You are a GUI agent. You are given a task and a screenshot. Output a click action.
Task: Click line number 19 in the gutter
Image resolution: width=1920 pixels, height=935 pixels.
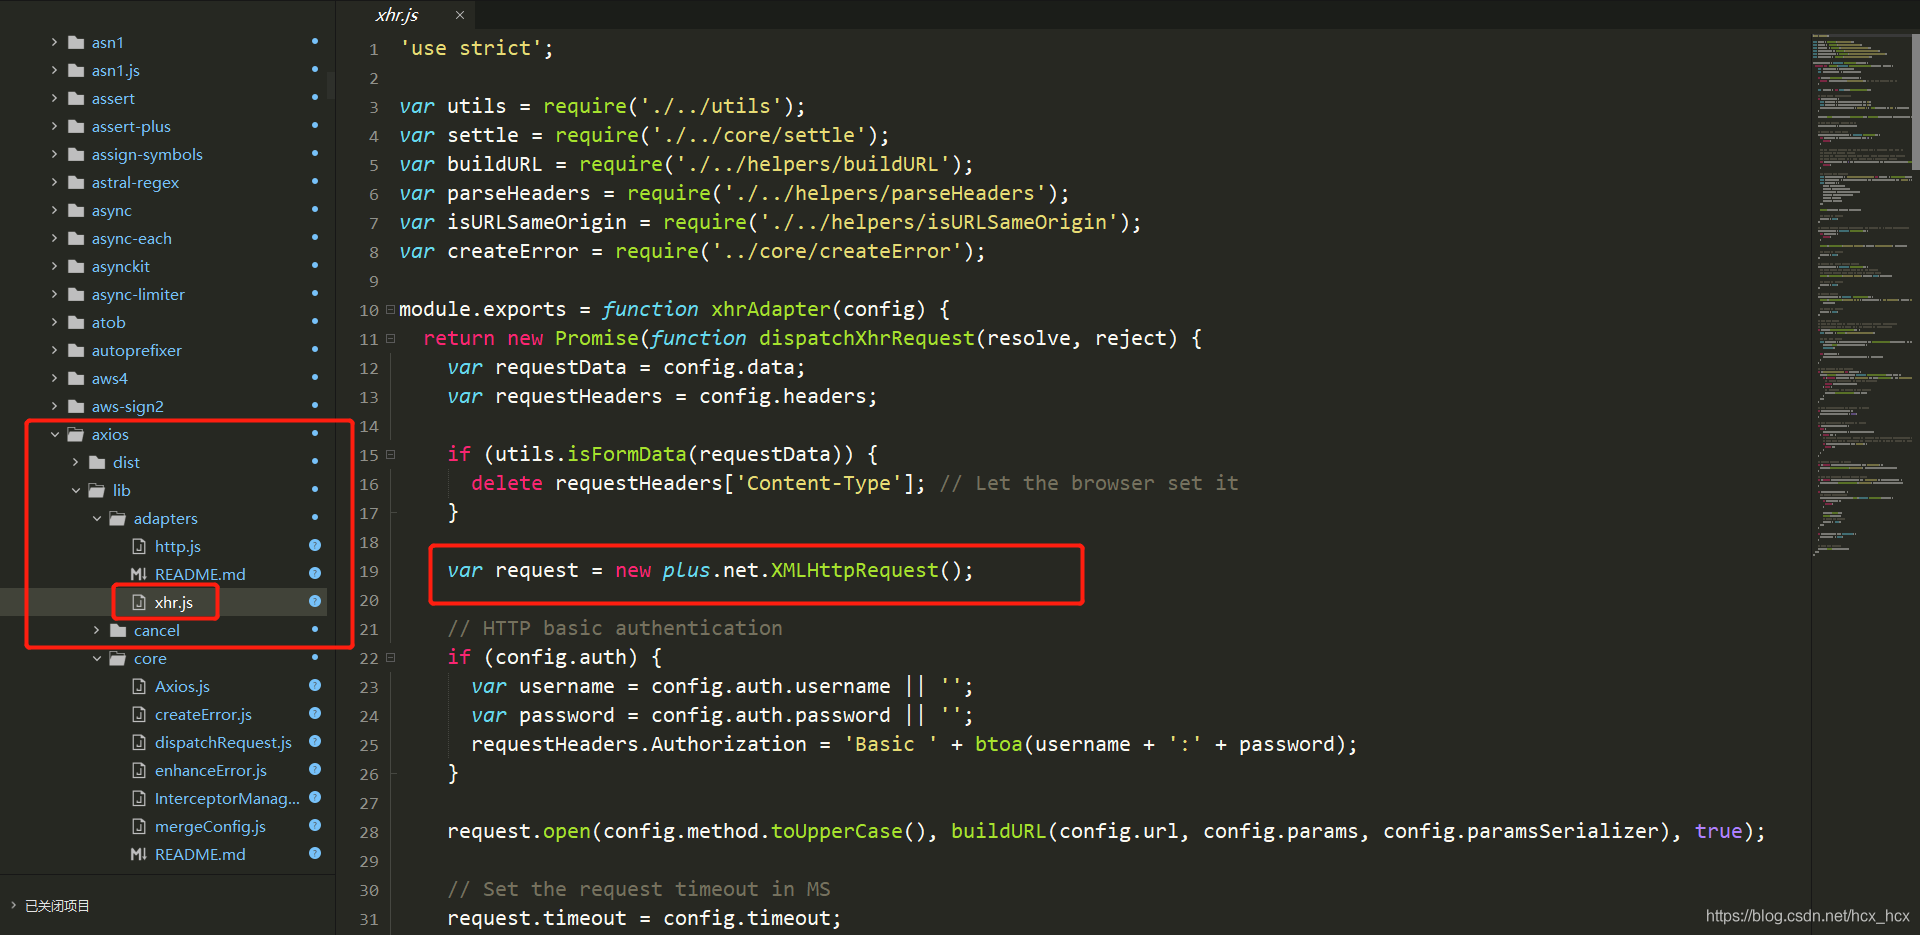[x=369, y=571]
